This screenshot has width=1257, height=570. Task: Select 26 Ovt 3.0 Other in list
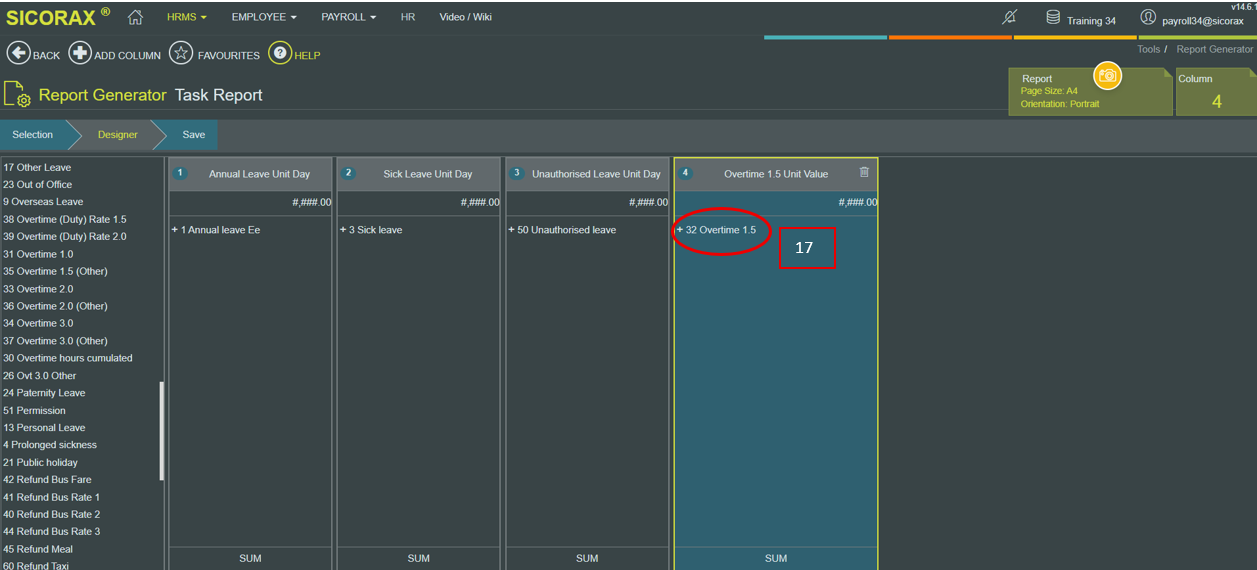point(40,376)
